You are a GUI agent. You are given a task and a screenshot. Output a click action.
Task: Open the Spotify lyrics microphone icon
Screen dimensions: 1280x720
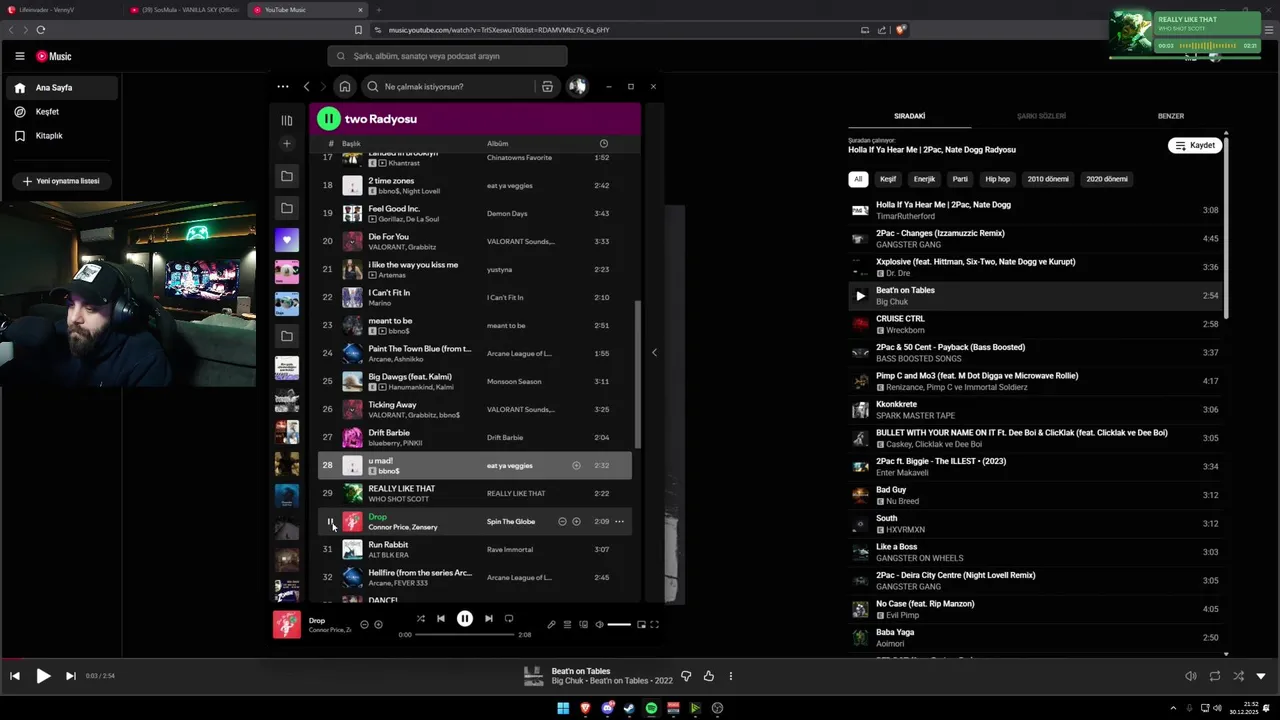[x=551, y=625]
